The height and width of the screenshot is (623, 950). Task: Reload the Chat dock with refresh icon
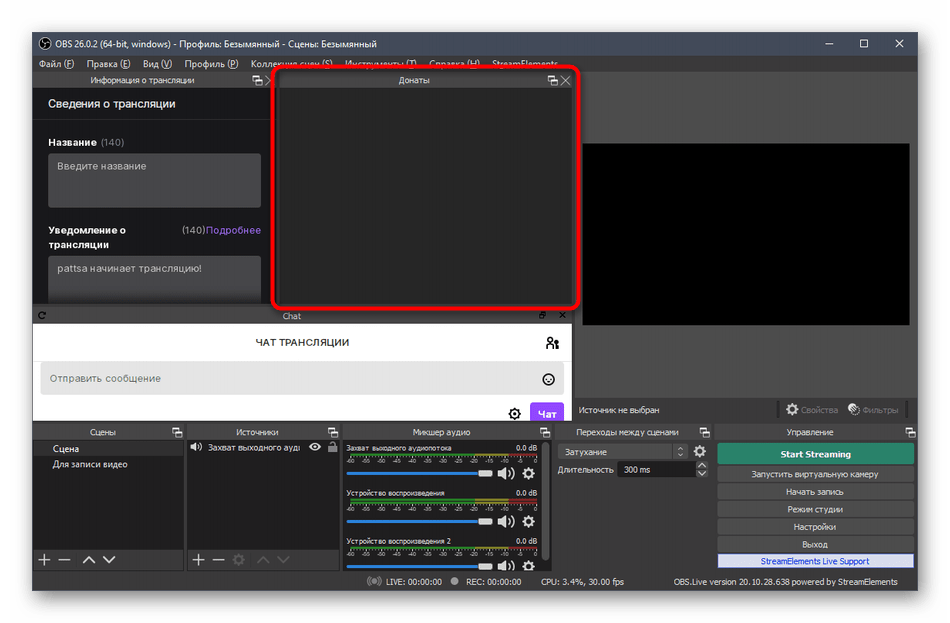point(42,316)
